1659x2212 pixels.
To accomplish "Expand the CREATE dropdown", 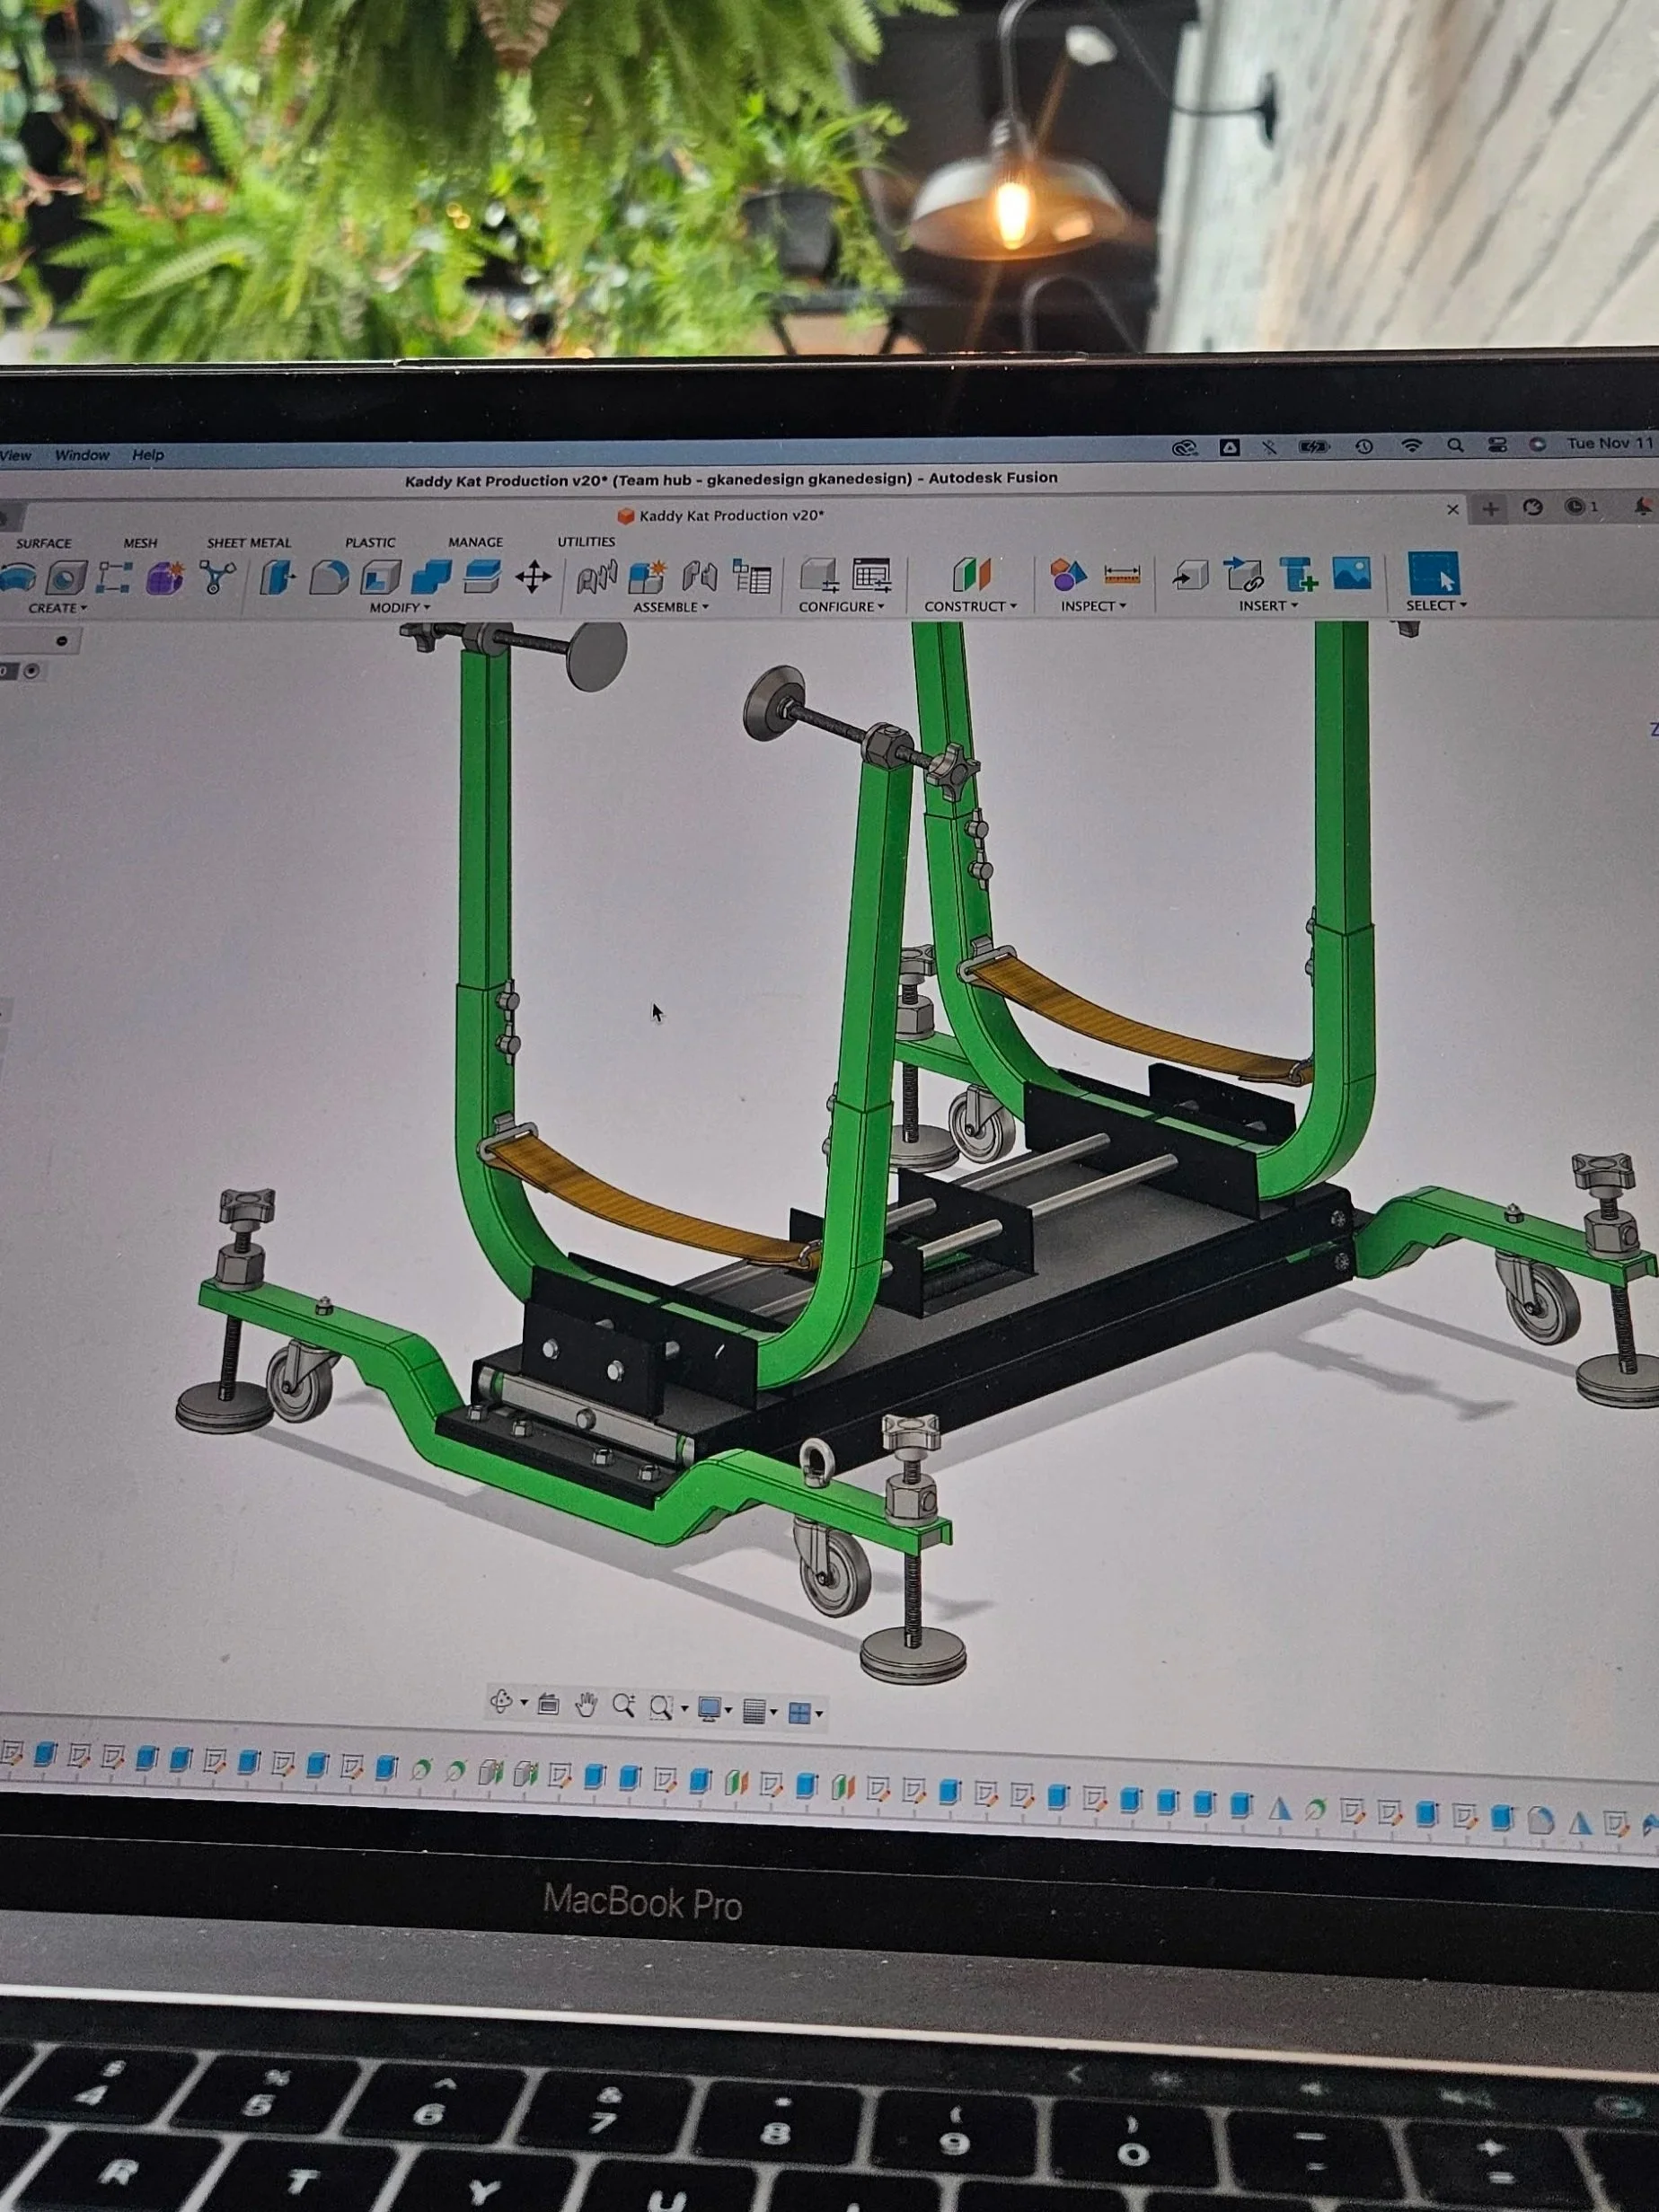I will click(x=57, y=608).
